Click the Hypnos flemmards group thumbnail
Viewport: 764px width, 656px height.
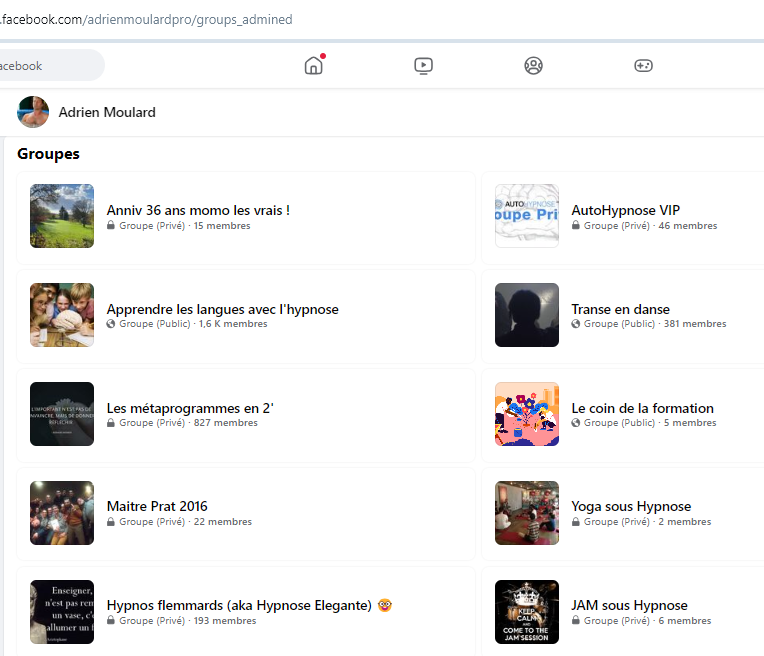point(62,612)
